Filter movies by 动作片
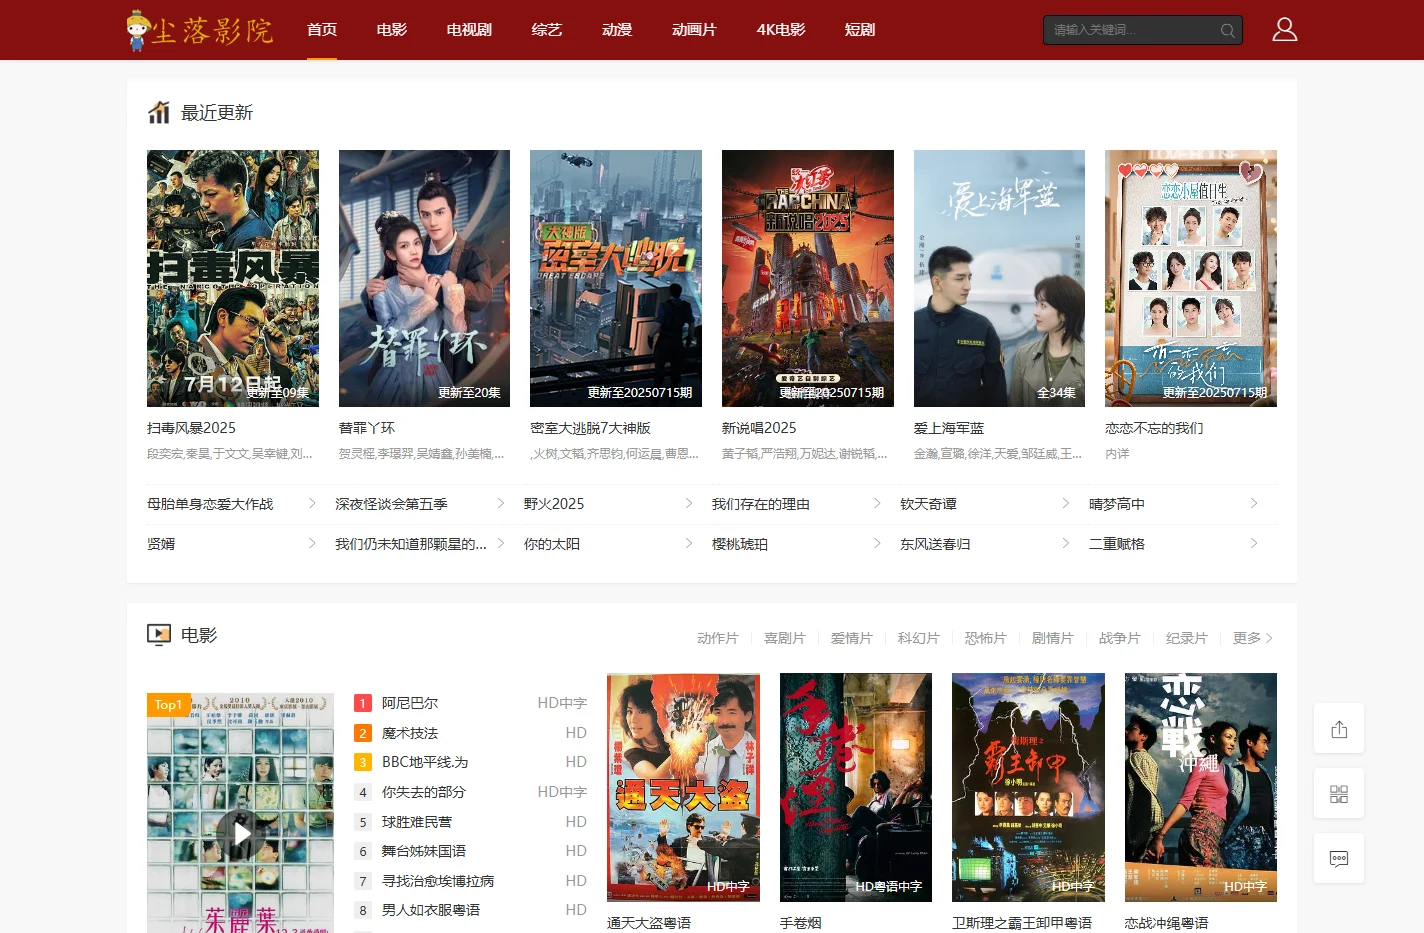The height and width of the screenshot is (933, 1424). click(718, 638)
